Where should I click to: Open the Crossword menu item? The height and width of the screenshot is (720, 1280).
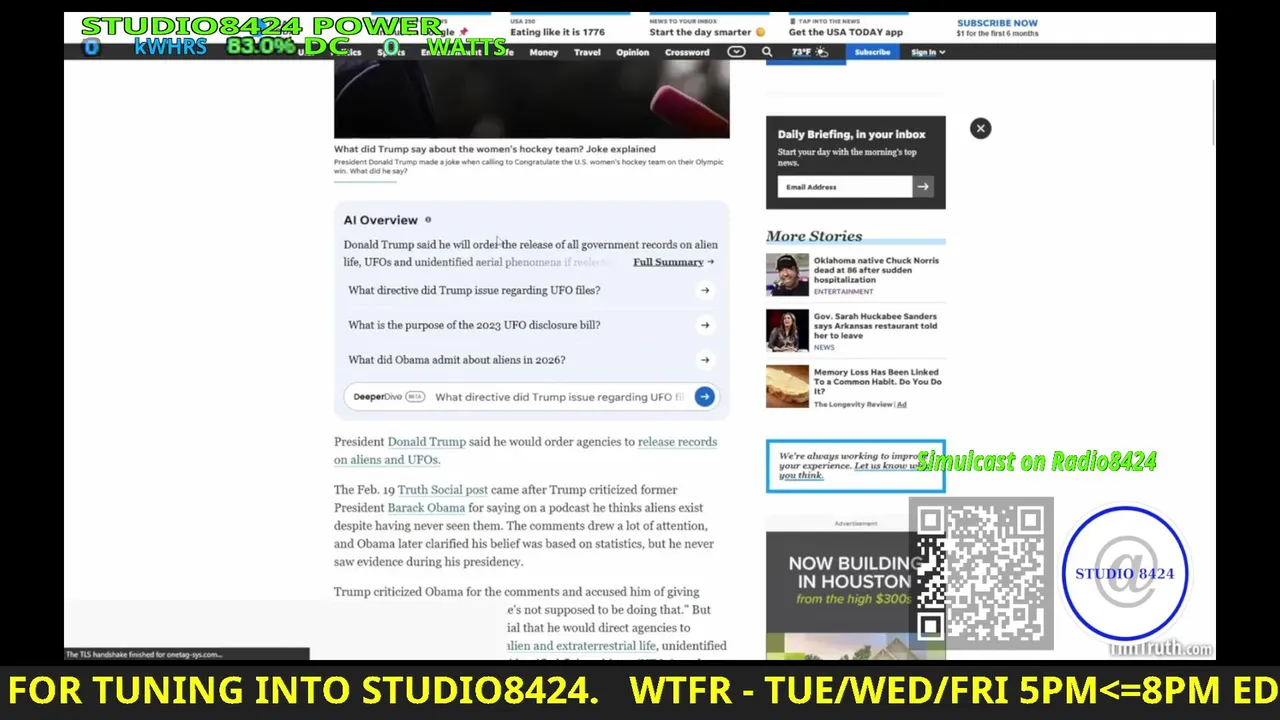[x=687, y=52]
